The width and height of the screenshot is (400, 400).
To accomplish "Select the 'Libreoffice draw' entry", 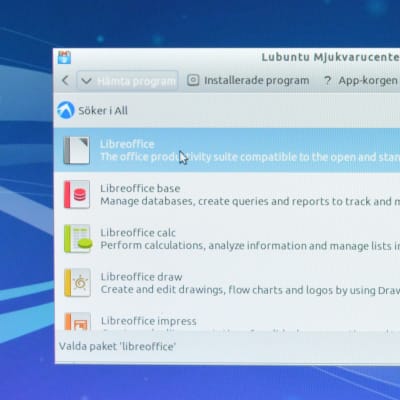I will click(x=141, y=277).
